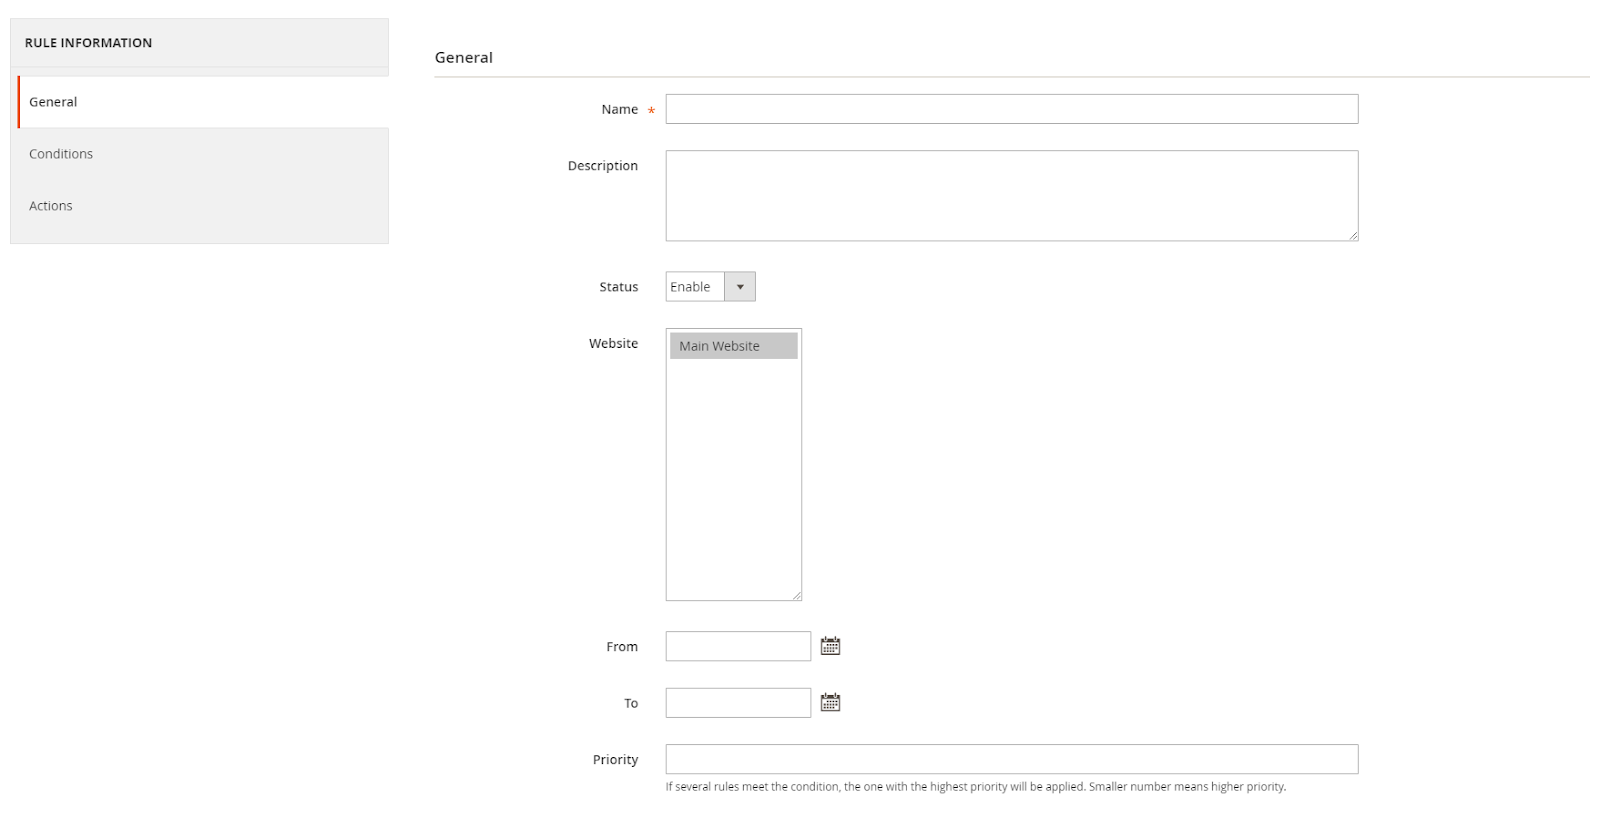The image size is (1600, 818).
Task: Click empty area in Website listbox
Action: pos(734,478)
